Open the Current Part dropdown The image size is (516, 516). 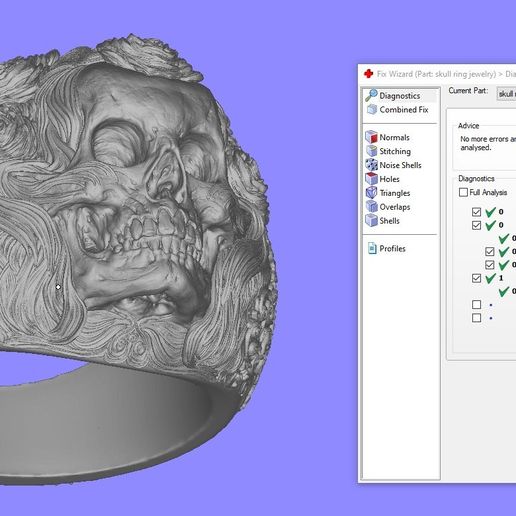[506, 94]
